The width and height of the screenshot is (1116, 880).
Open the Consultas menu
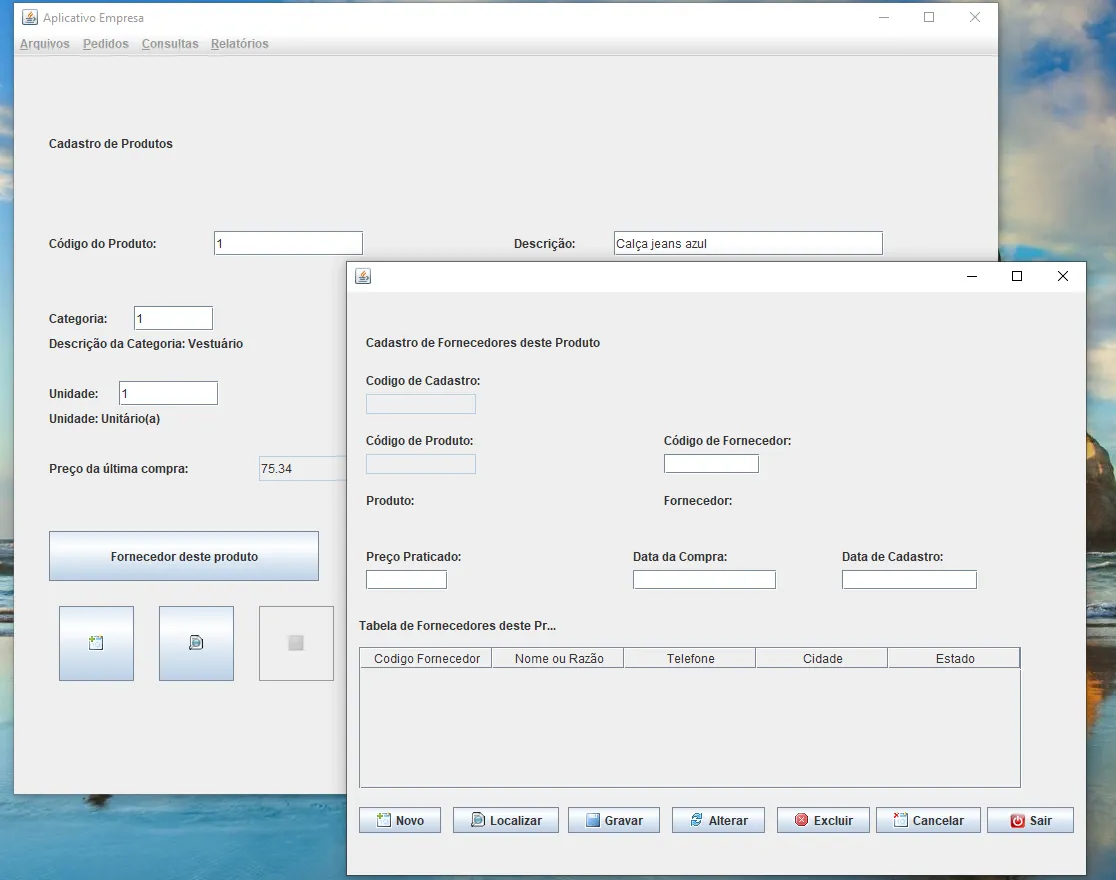[x=169, y=43]
